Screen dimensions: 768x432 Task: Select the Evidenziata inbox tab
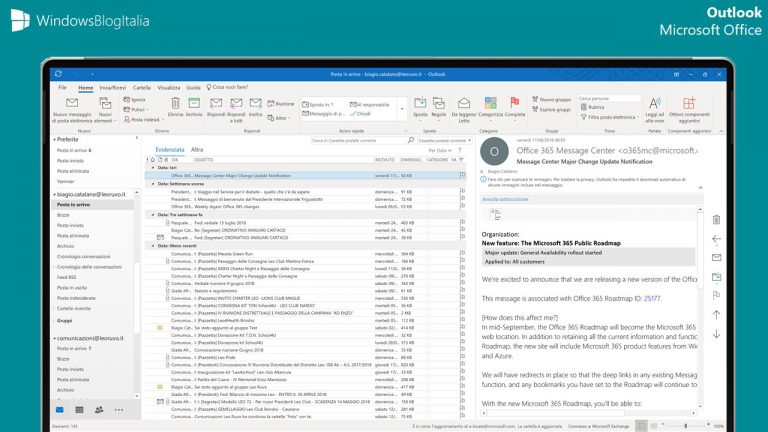click(169, 149)
